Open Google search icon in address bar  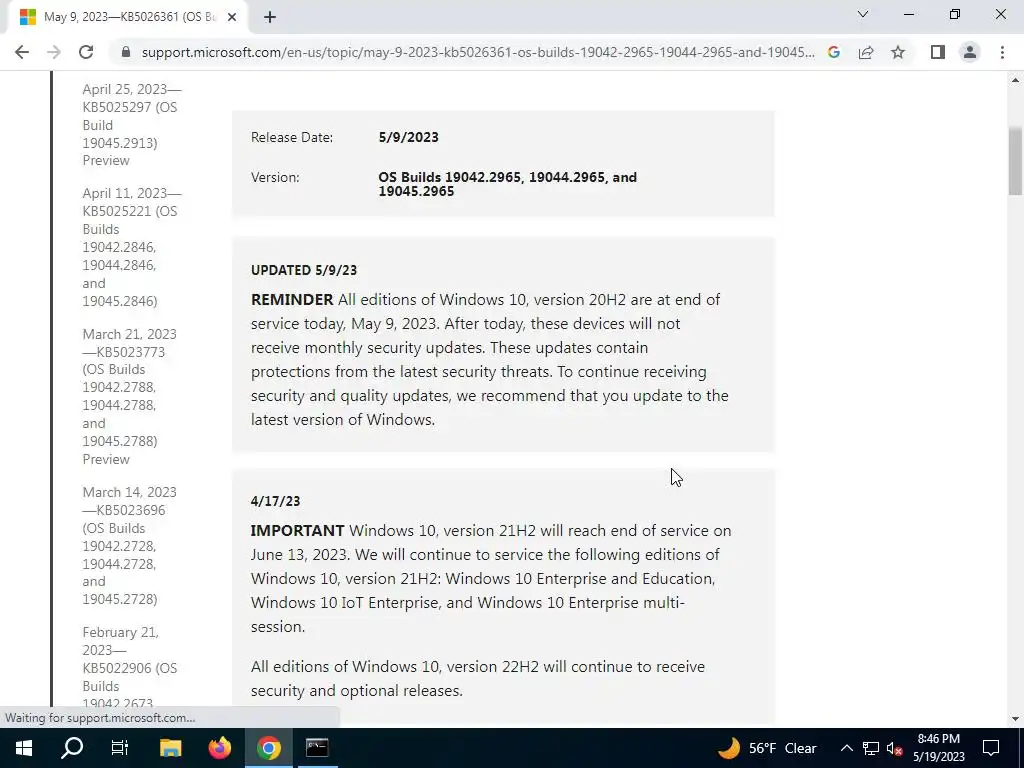tap(834, 52)
